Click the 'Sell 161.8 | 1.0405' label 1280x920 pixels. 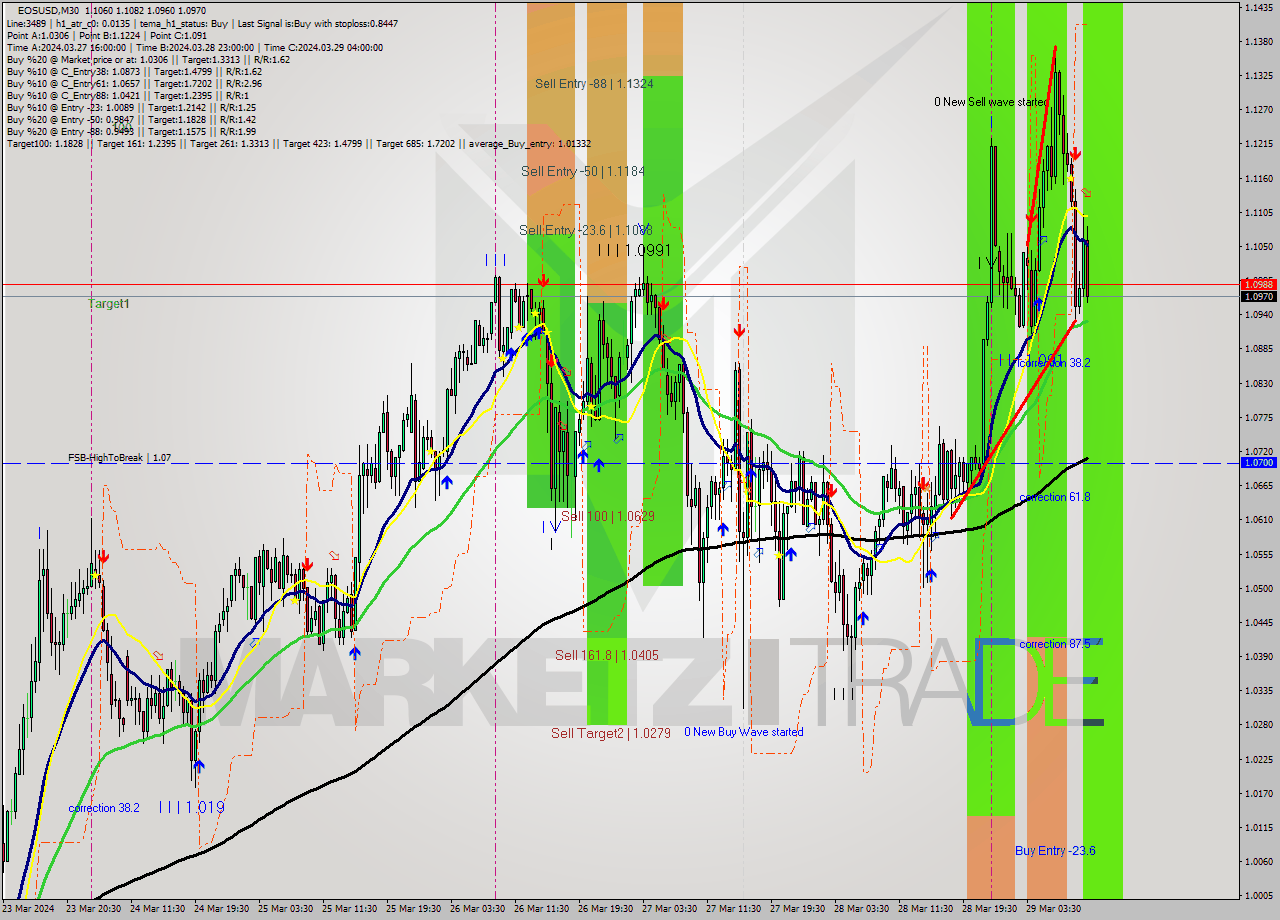pos(607,655)
